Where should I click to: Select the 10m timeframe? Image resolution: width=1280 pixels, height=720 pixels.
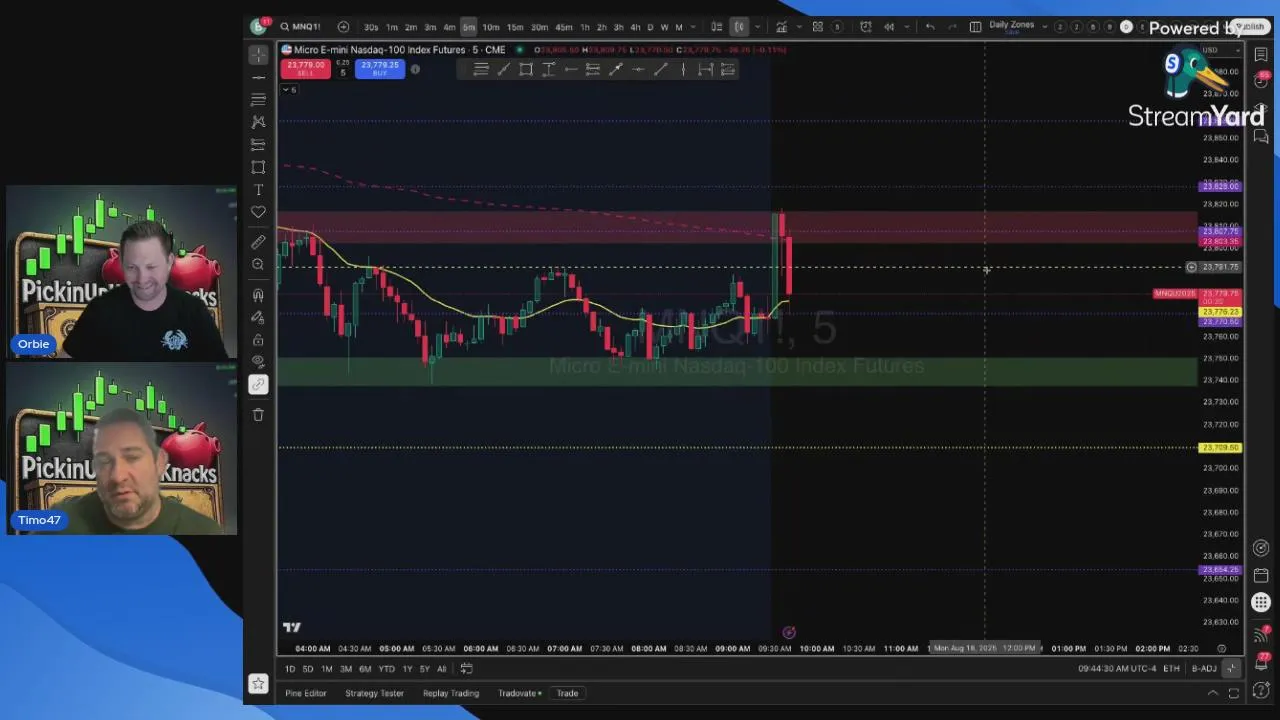490,27
